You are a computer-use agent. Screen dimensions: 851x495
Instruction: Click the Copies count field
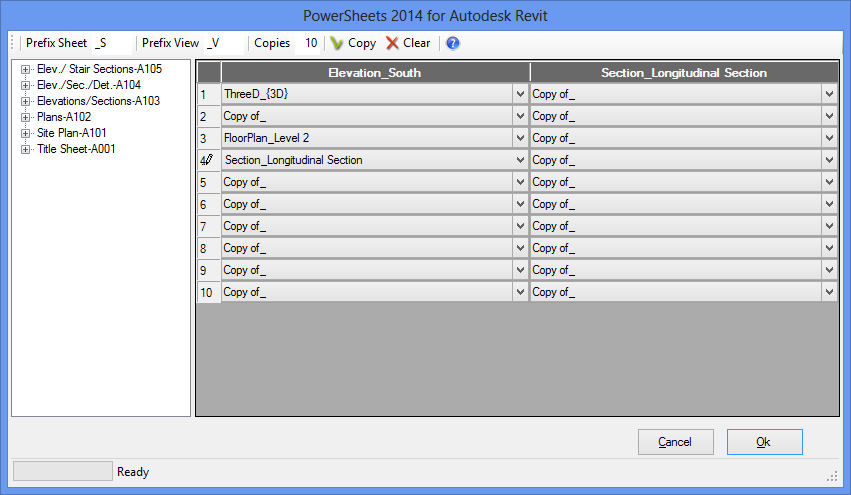308,43
